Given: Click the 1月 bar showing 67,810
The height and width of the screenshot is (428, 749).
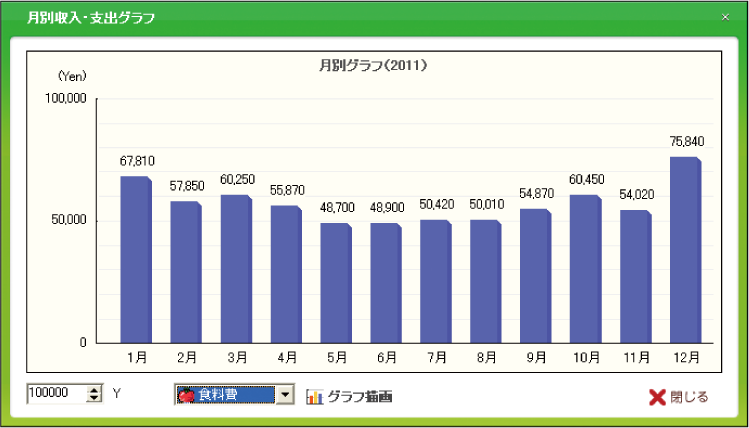Looking at the screenshot, I should click(x=135, y=260).
